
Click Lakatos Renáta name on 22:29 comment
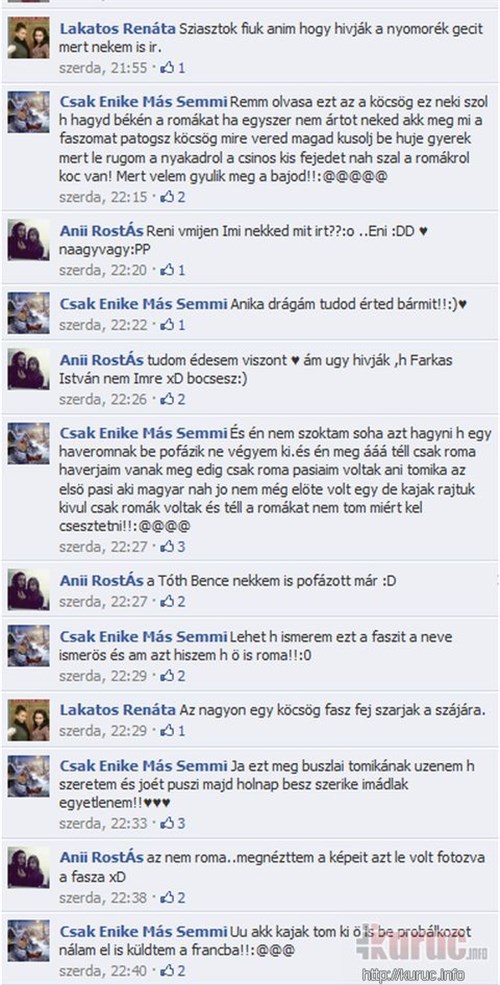pyautogui.click(x=117, y=710)
